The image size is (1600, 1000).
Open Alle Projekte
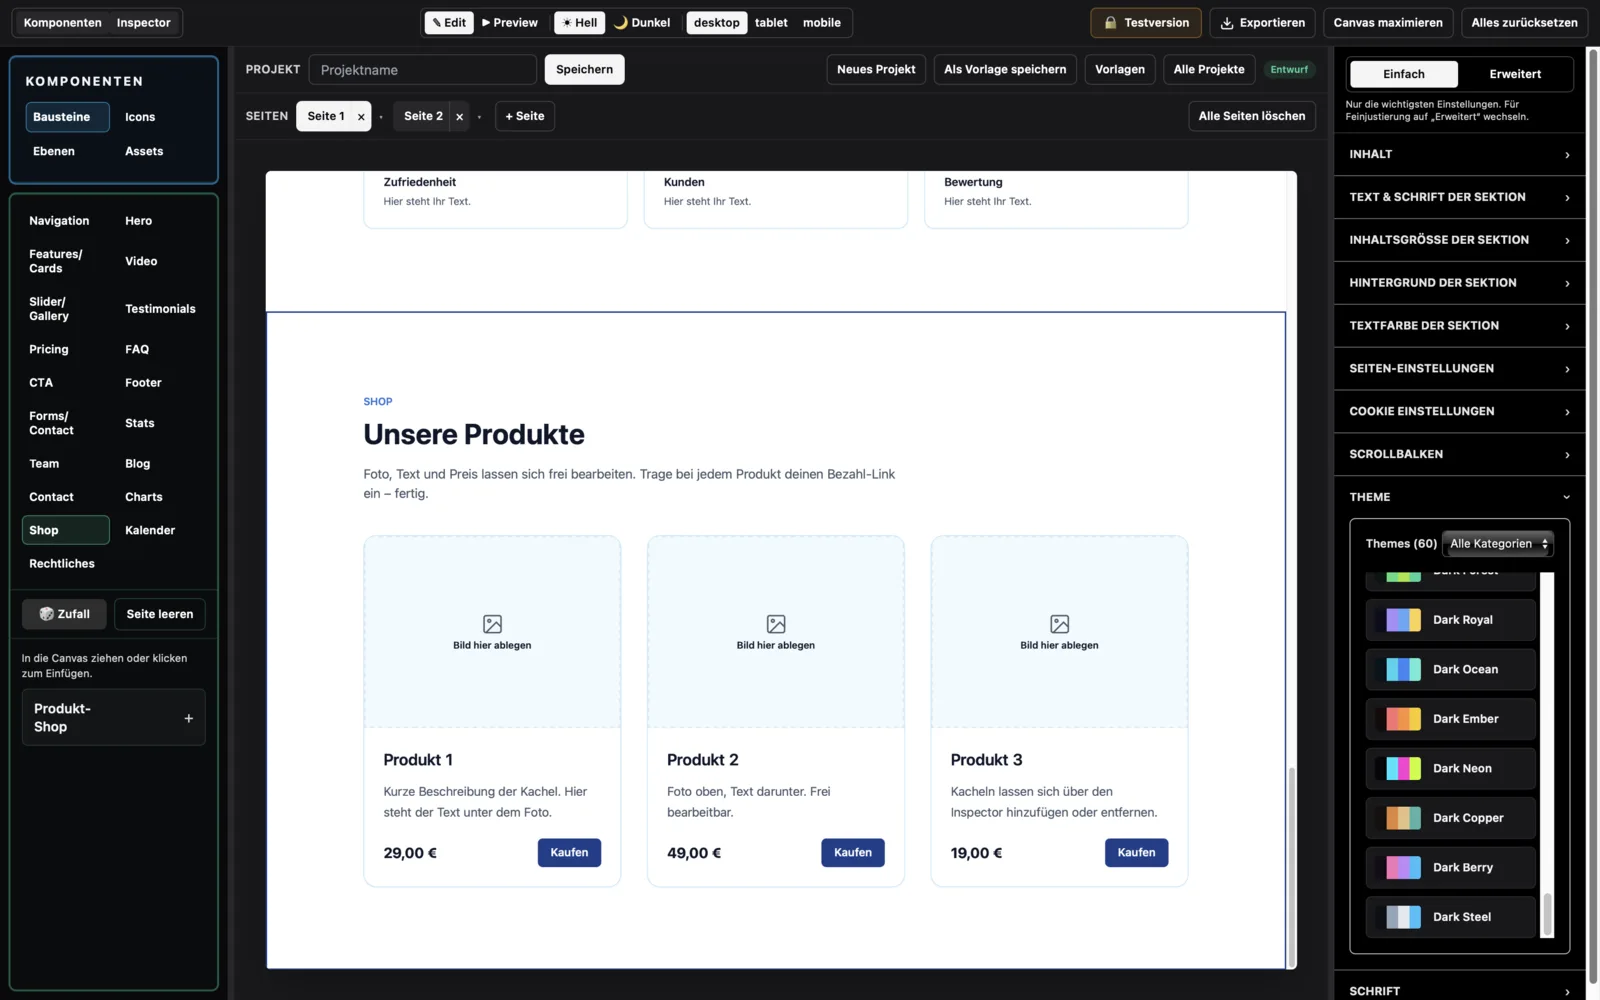click(x=1208, y=69)
